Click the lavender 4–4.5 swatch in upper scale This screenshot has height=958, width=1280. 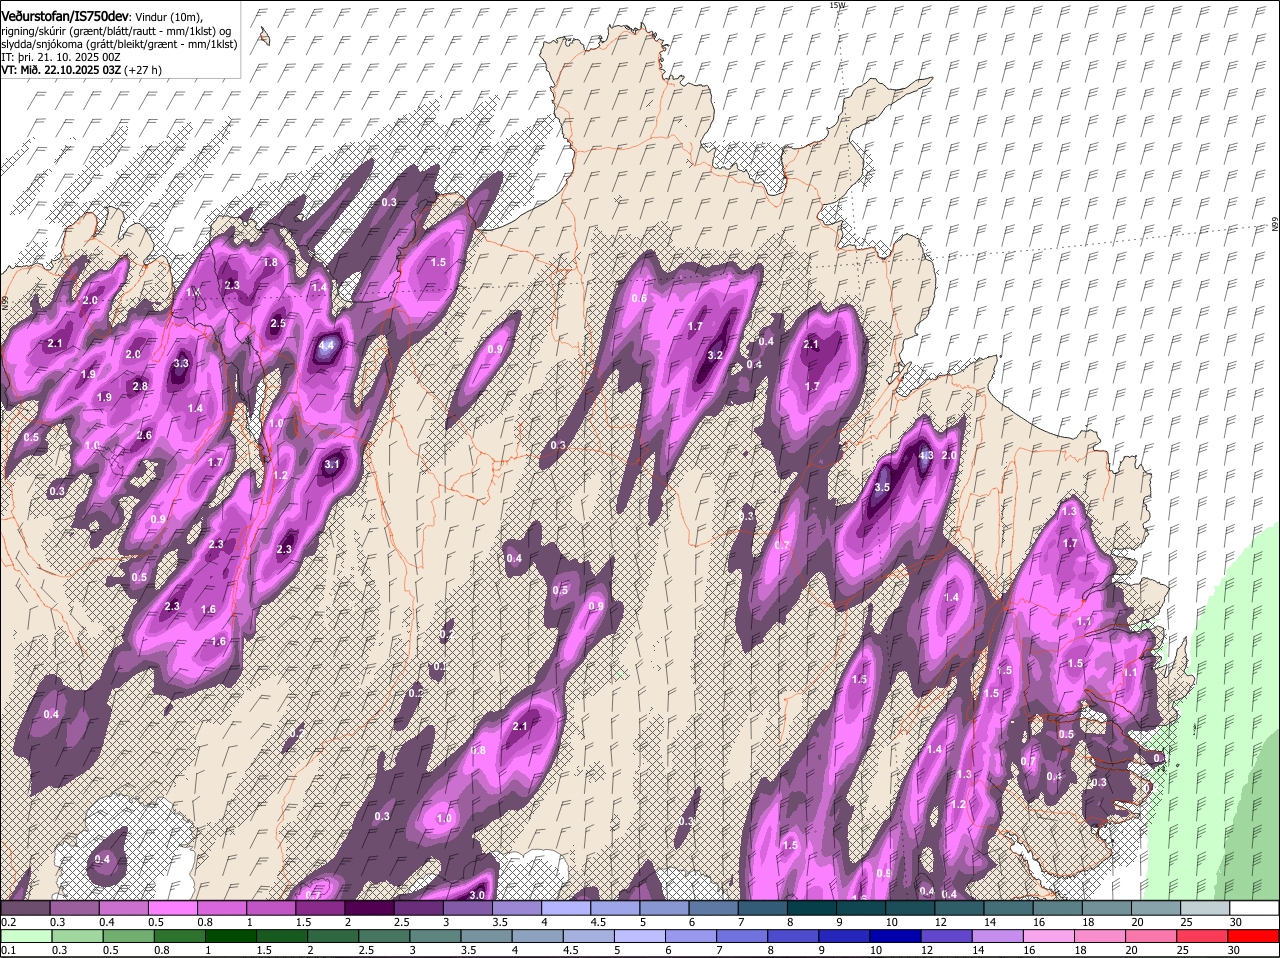click(x=566, y=908)
